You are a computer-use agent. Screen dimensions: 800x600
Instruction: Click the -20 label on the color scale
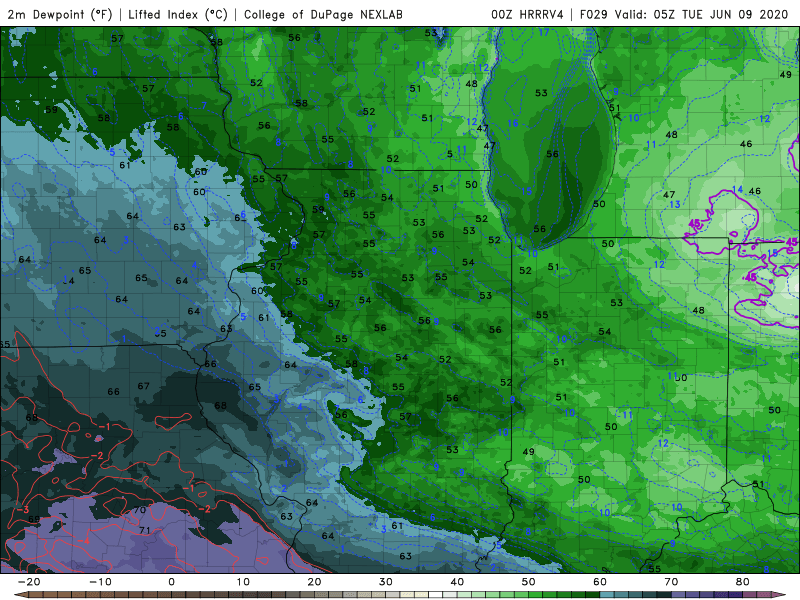coord(29,582)
